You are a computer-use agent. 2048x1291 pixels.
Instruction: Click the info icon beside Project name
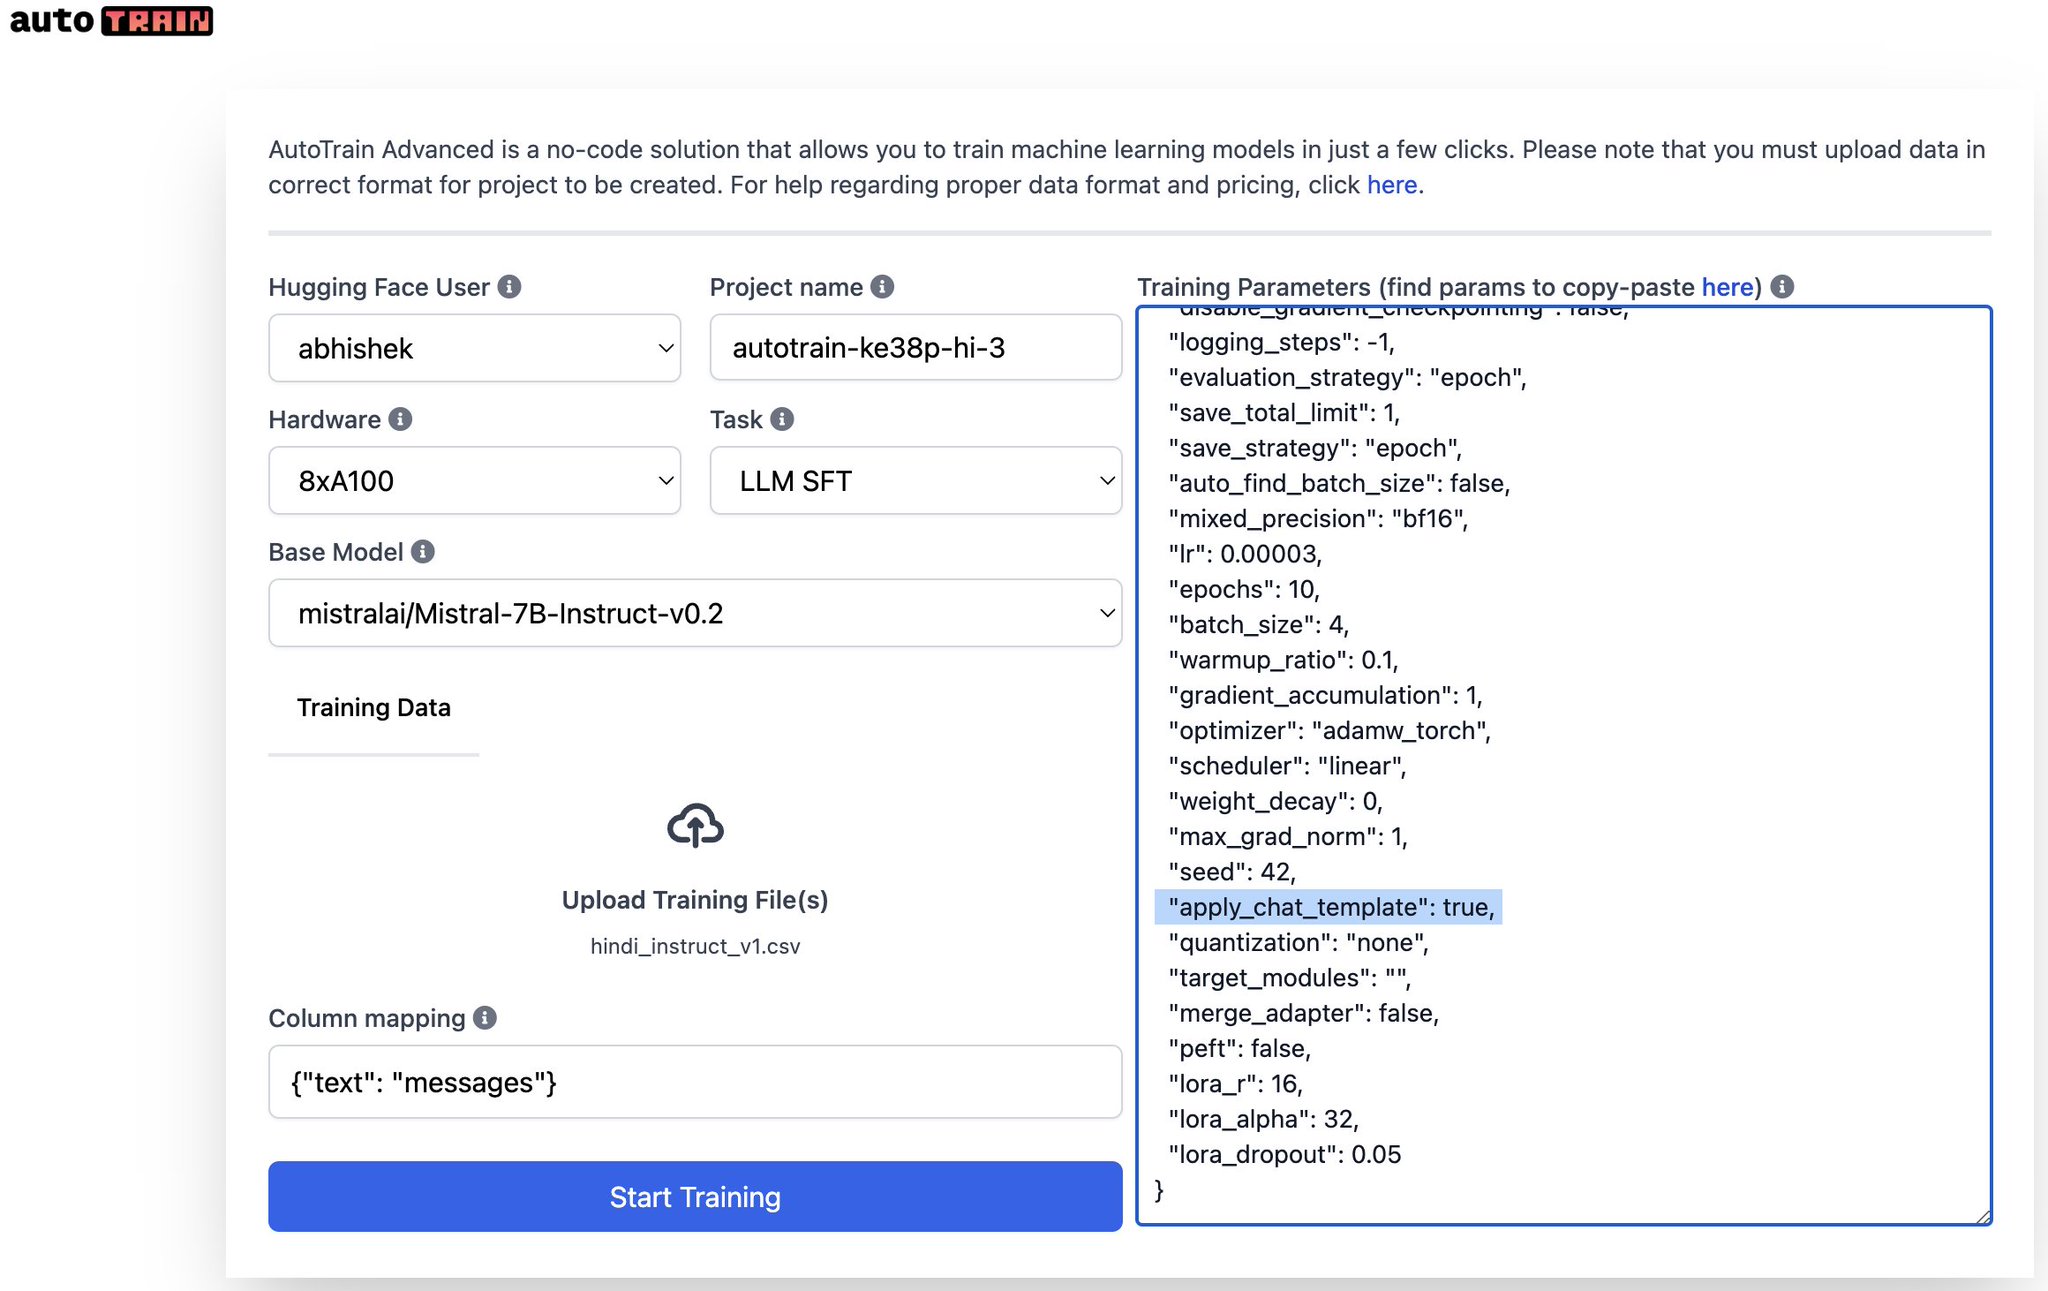tap(882, 287)
